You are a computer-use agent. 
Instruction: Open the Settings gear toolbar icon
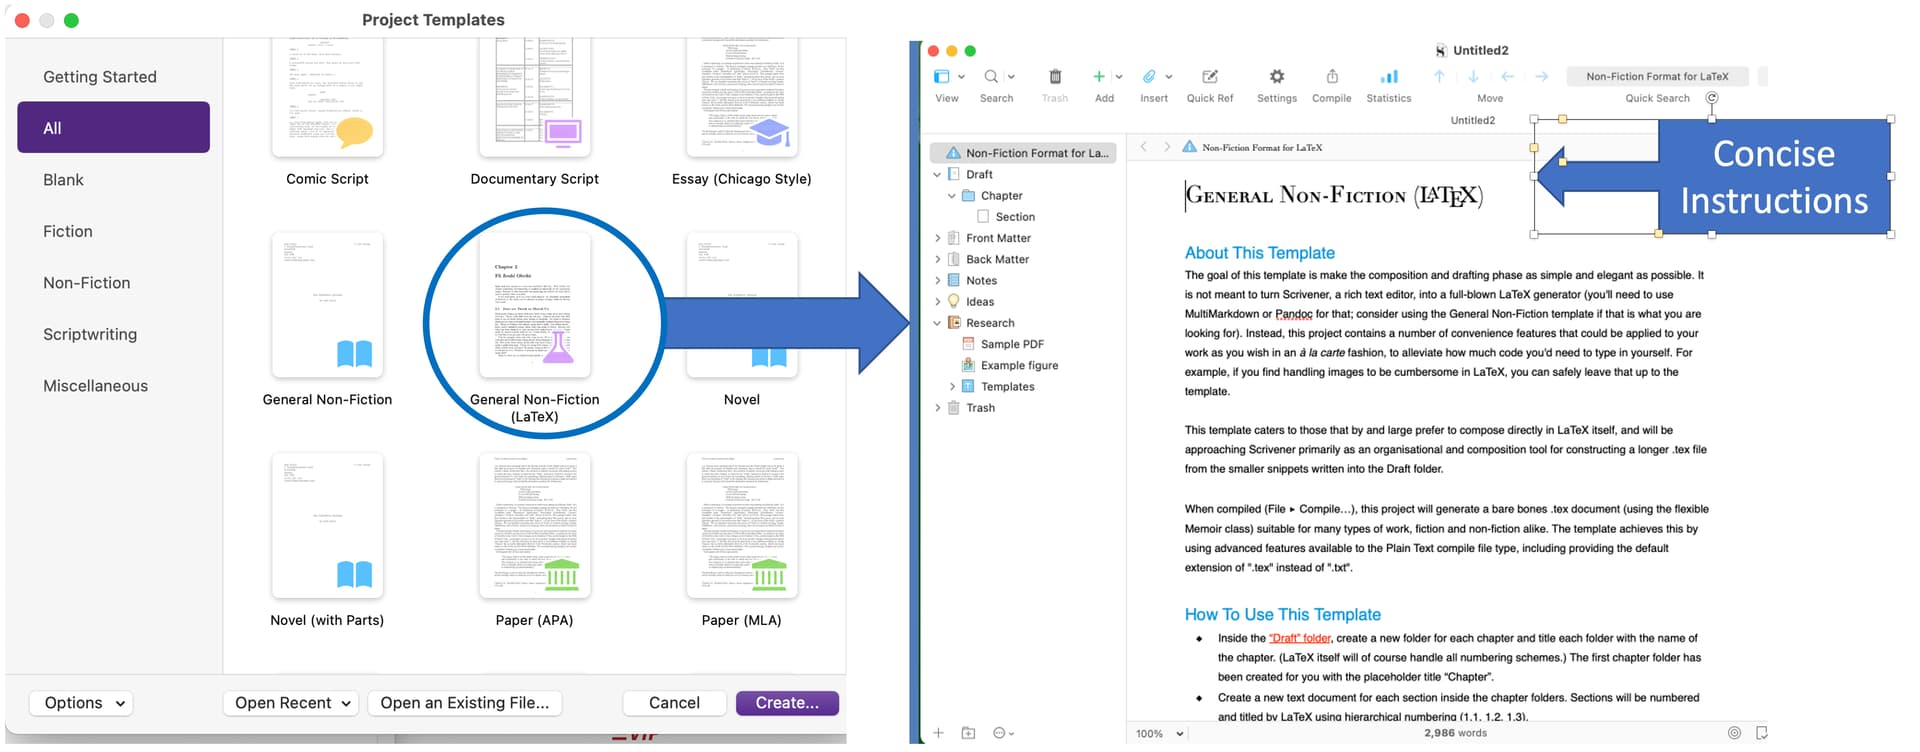click(x=1277, y=77)
